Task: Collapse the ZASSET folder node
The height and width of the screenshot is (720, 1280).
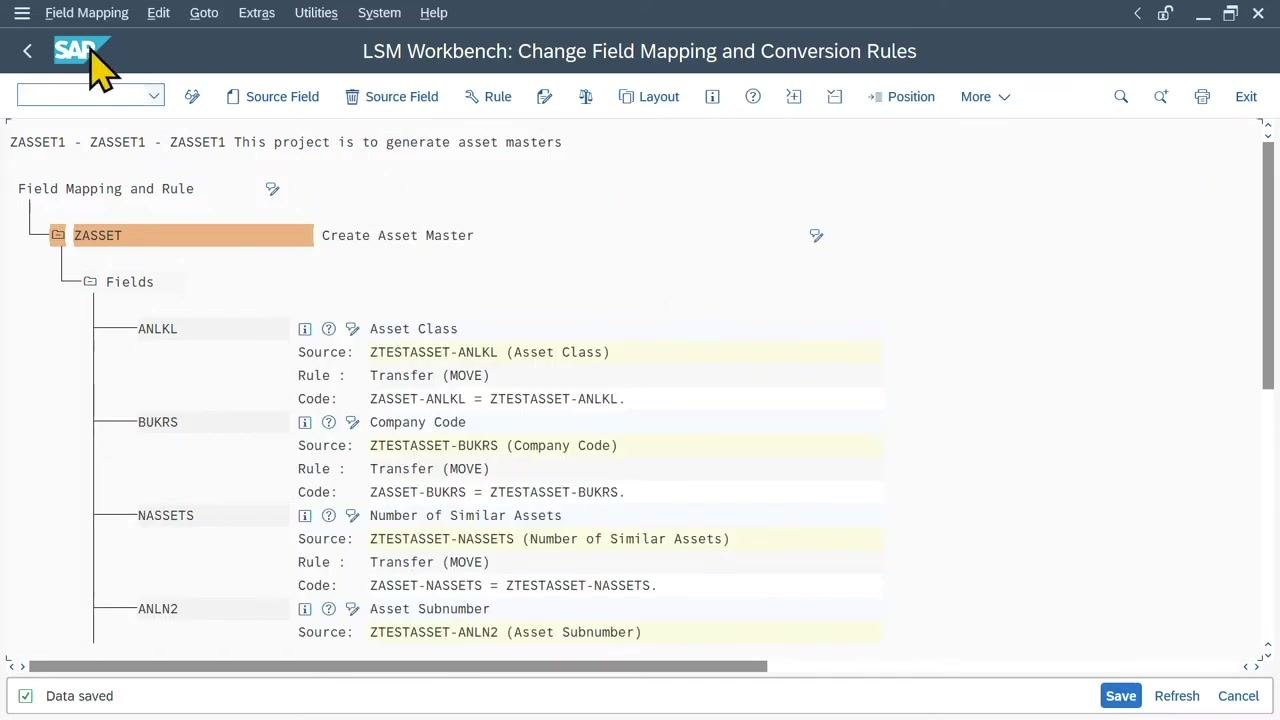Action: (58, 235)
